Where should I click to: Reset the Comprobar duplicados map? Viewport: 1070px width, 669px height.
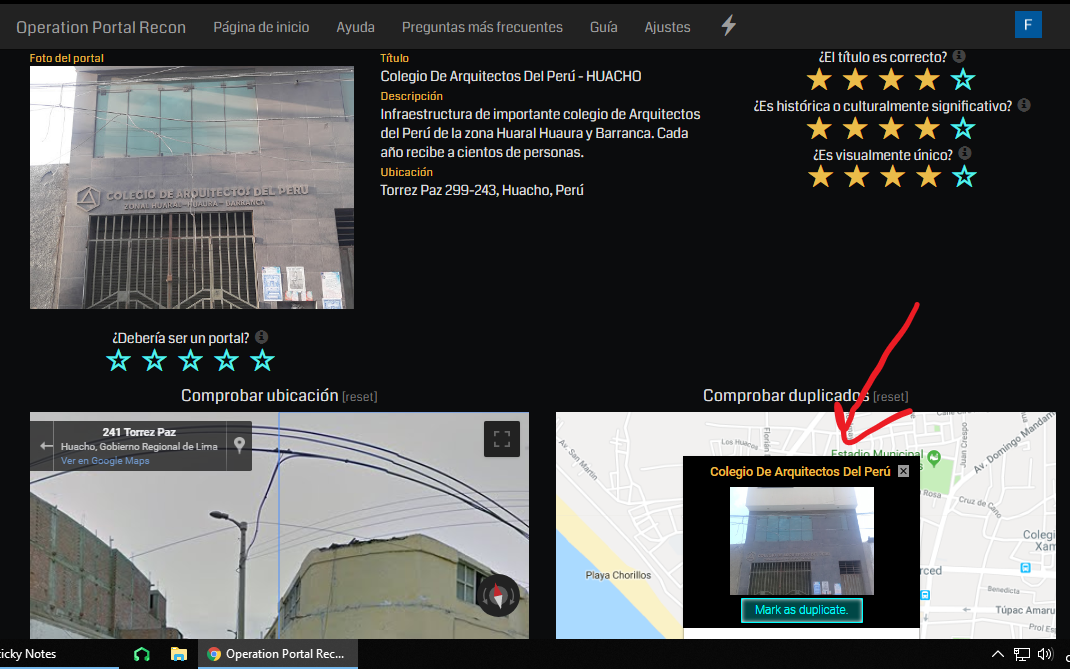click(891, 397)
